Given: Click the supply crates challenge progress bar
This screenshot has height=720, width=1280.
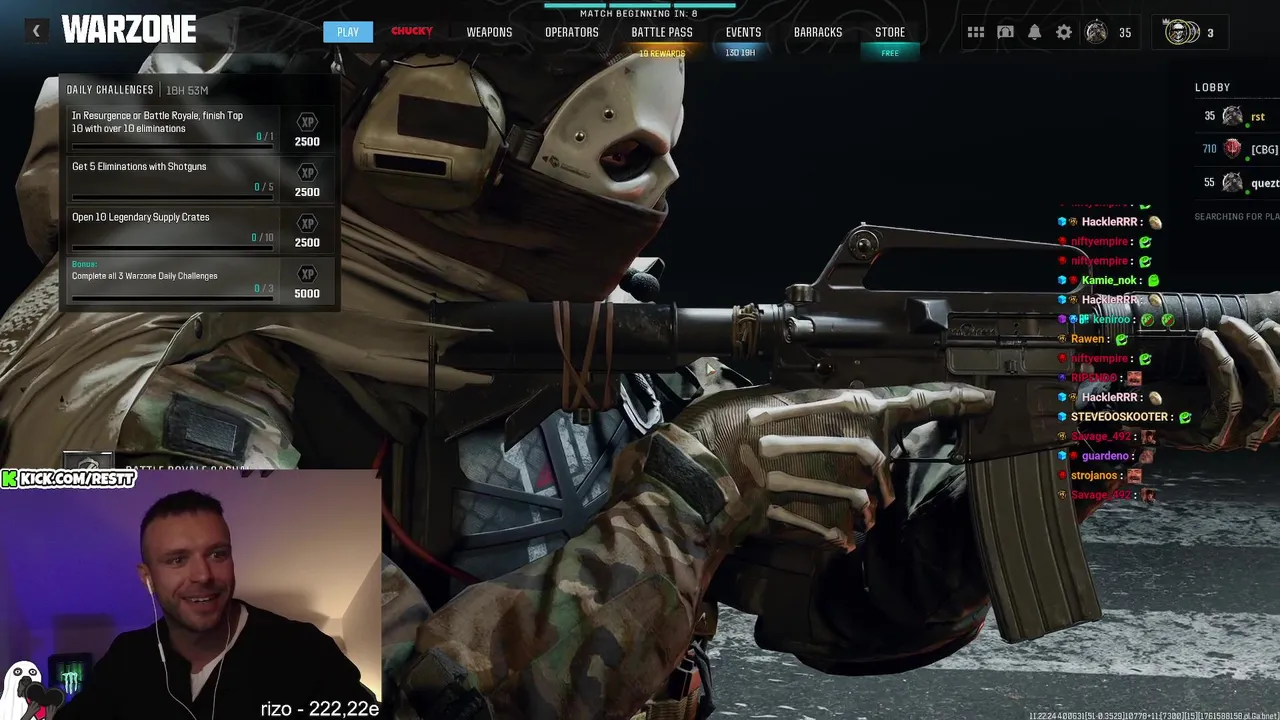Looking at the screenshot, I should point(172,247).
